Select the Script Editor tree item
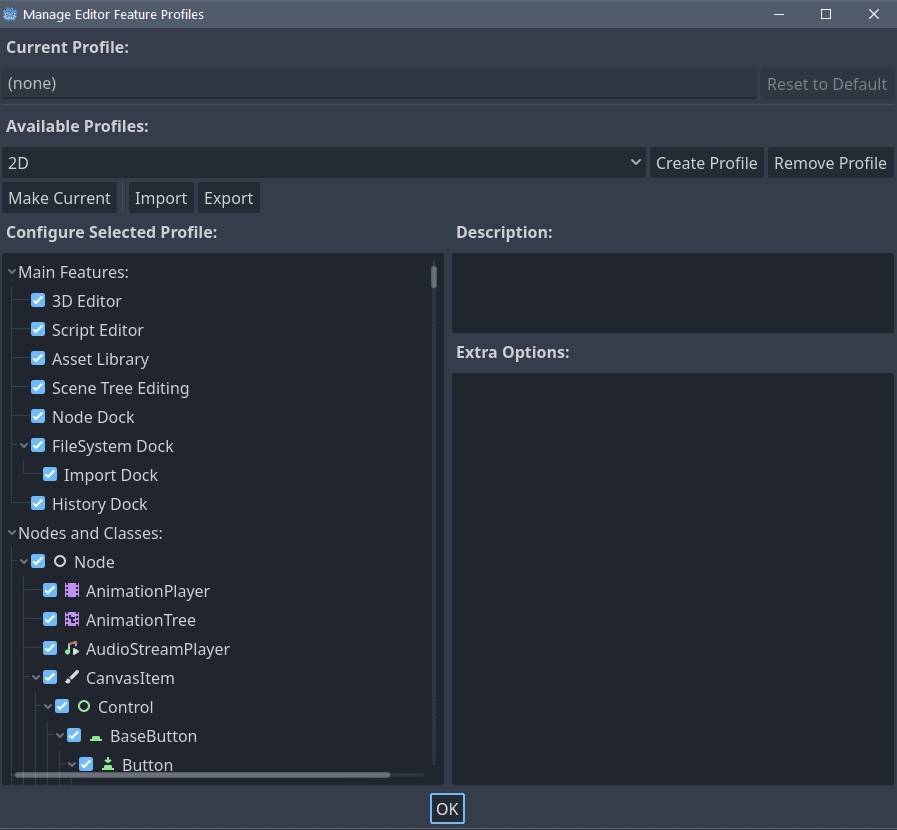Image resolution: width=897 pixels, height=830 pixels. [x=98, y=330]
